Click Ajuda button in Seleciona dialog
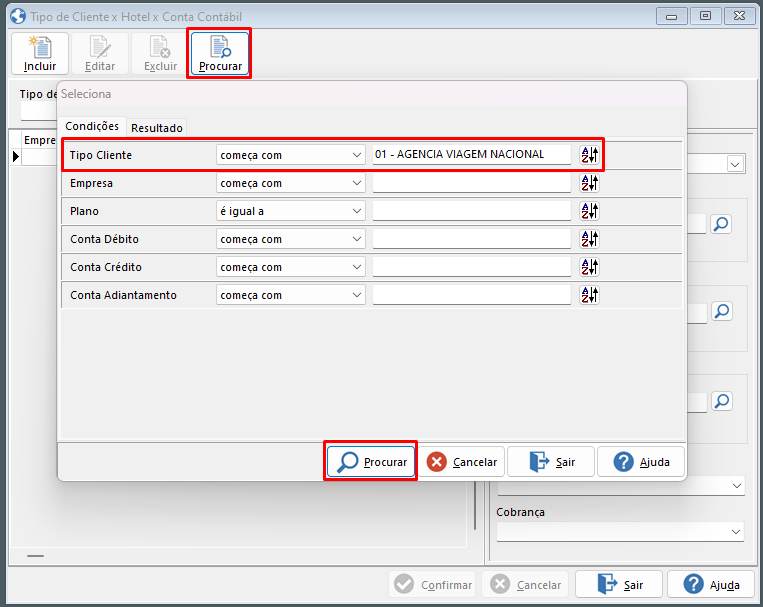763x607 pixels. tap(641, 461)
